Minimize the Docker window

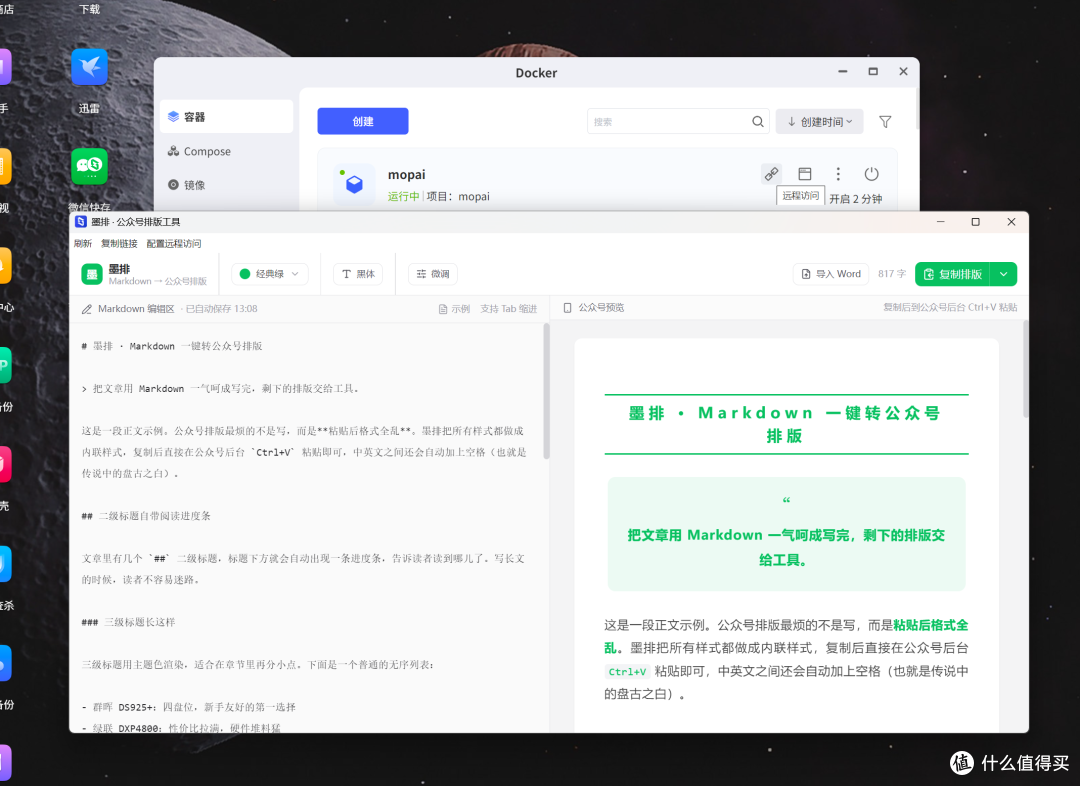pyautogui.click(x=842, y=72)
